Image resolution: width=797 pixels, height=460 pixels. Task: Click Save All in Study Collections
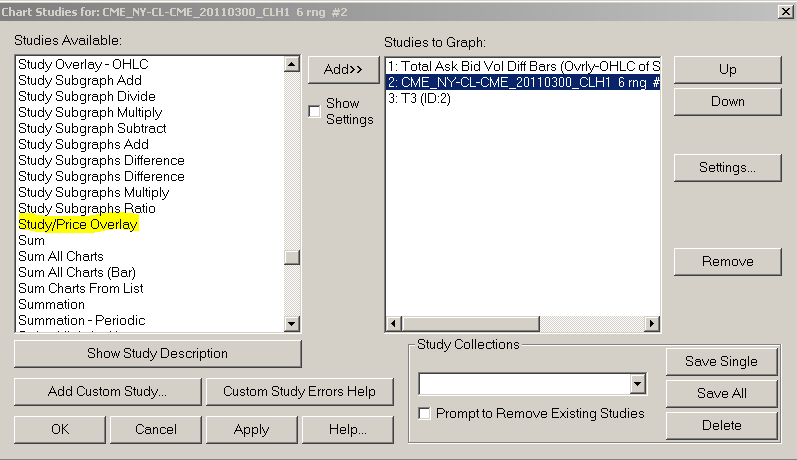click(x=721, y=393)
